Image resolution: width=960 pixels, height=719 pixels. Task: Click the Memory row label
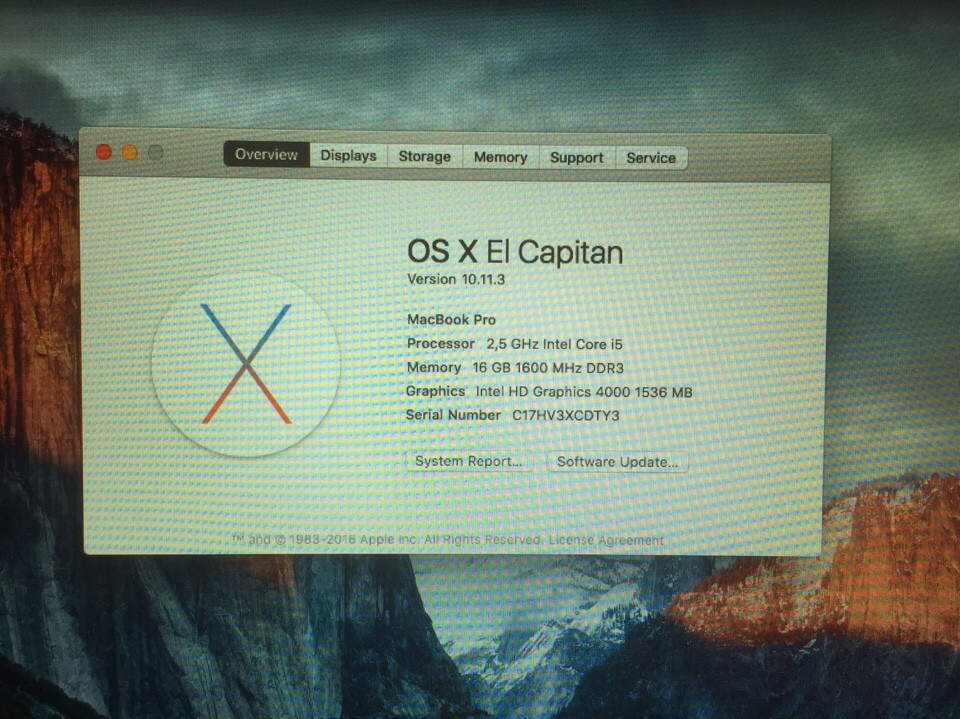pos(433,367)
